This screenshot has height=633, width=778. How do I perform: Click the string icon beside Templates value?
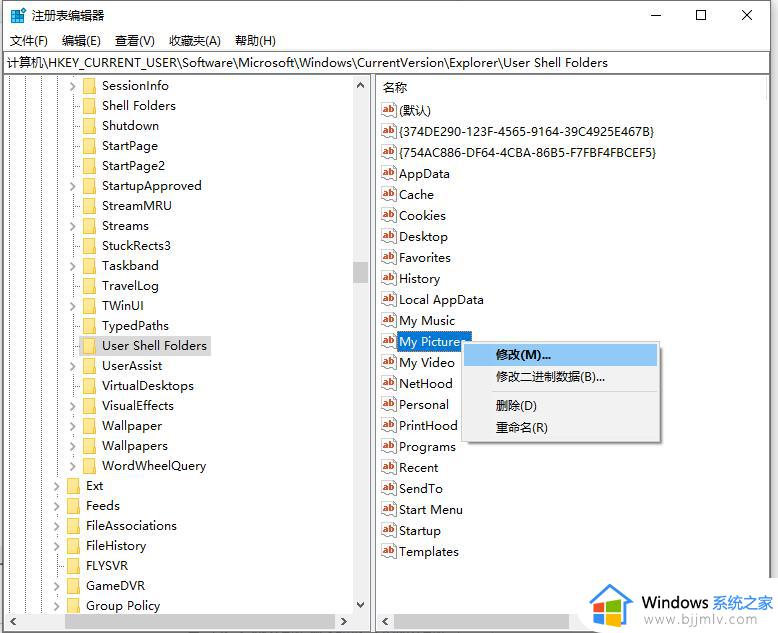389,551
